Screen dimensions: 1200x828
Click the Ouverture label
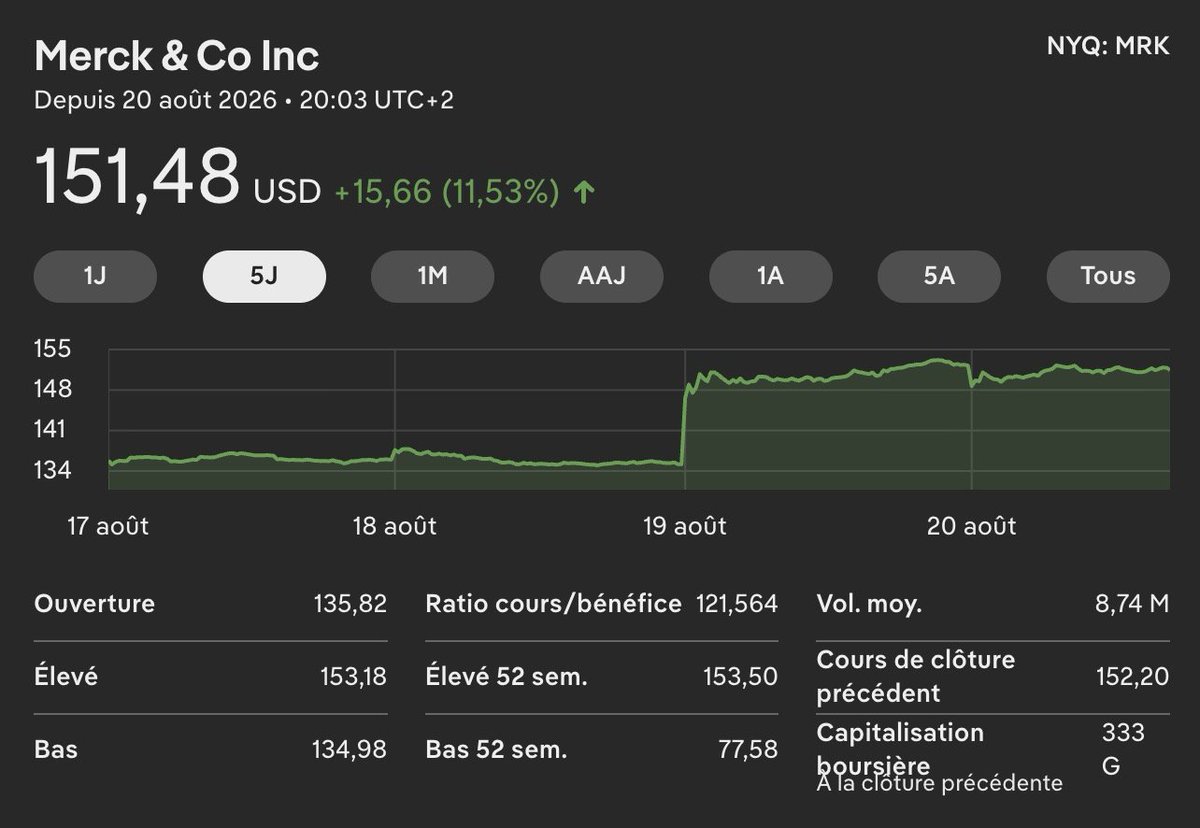click(95, 604)
